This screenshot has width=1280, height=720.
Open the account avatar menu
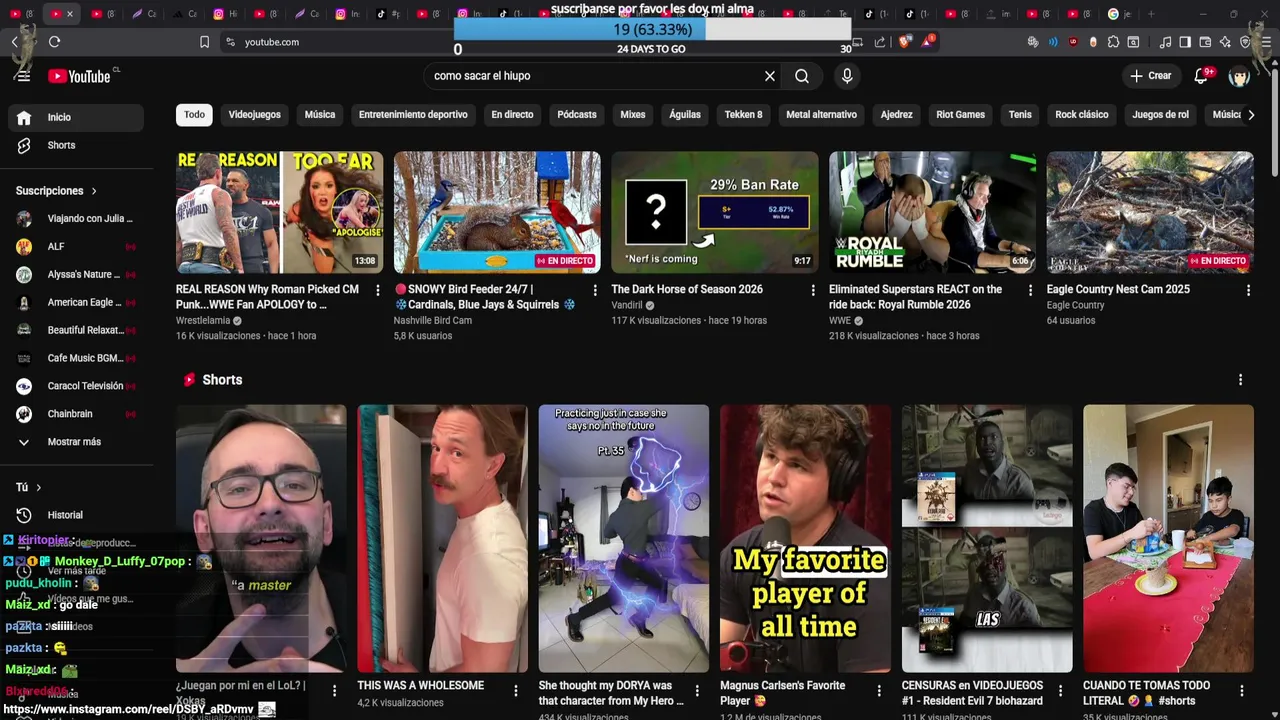(1239, 76)
